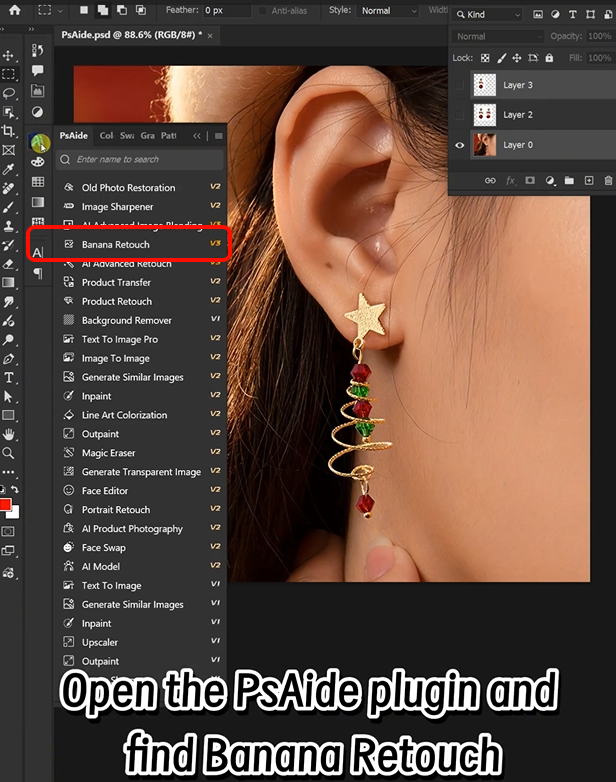Filter layers by type layers

573,14
